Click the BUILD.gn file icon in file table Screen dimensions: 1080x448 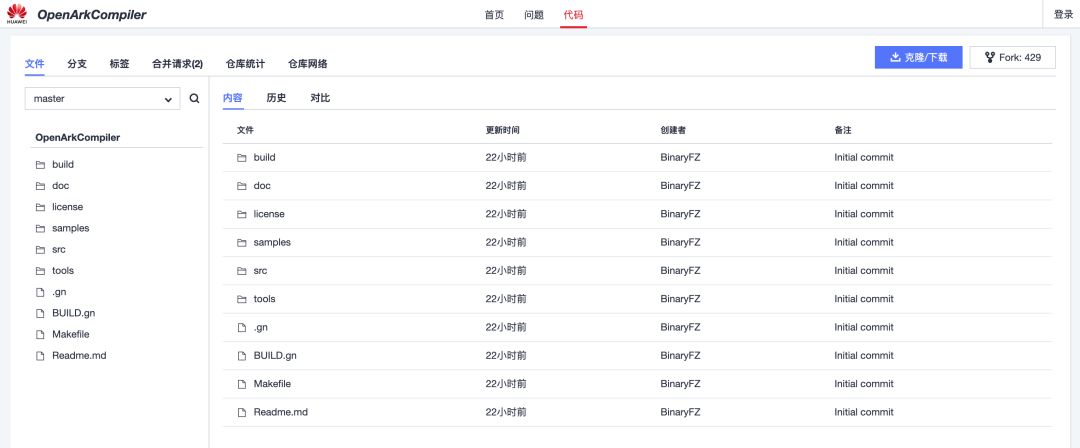click(x=242, y=356)
